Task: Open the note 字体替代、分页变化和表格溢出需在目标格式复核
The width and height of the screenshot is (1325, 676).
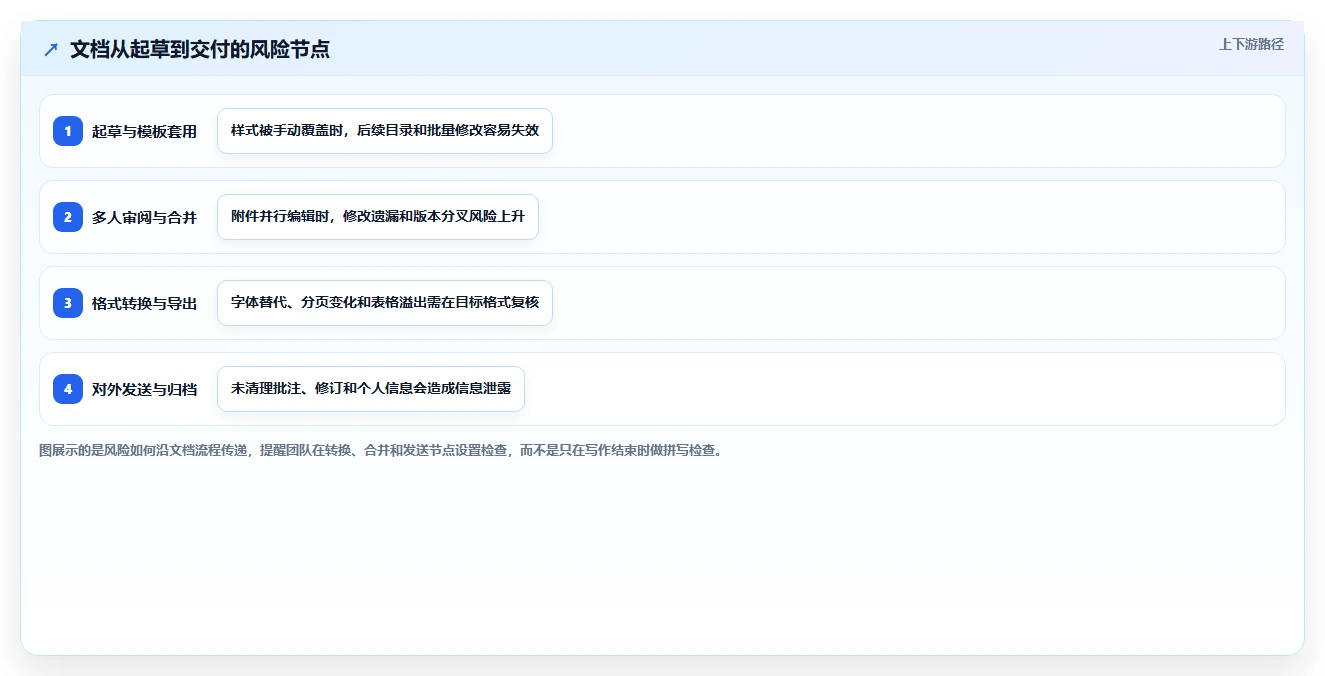Action: point(385,303)
